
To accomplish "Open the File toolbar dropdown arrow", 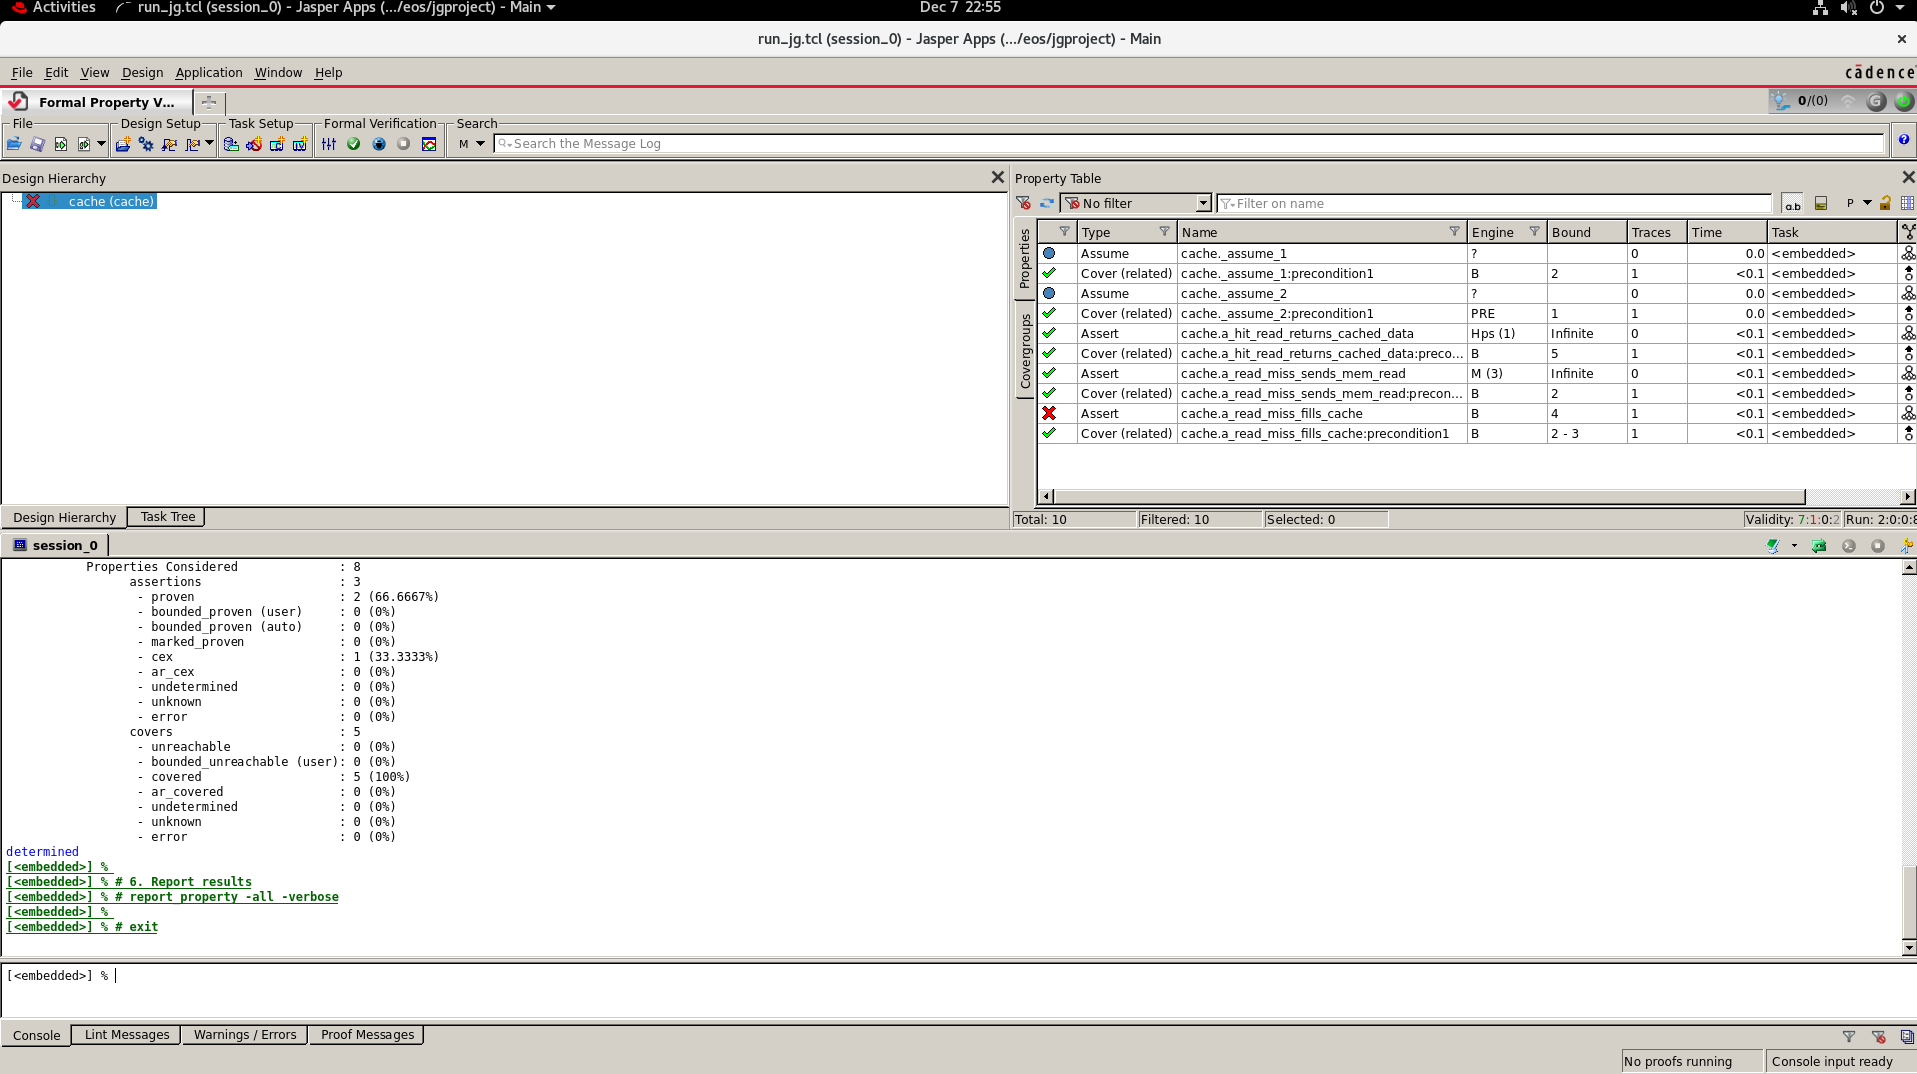I will click(101, 144).
